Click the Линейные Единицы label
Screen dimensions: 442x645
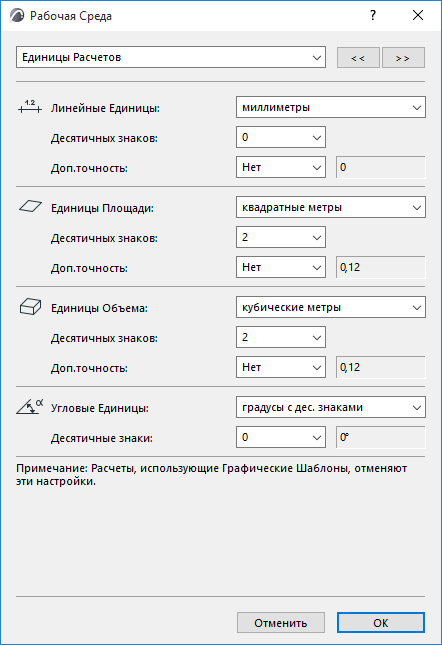pyautogui.click(x=105, y=108)
